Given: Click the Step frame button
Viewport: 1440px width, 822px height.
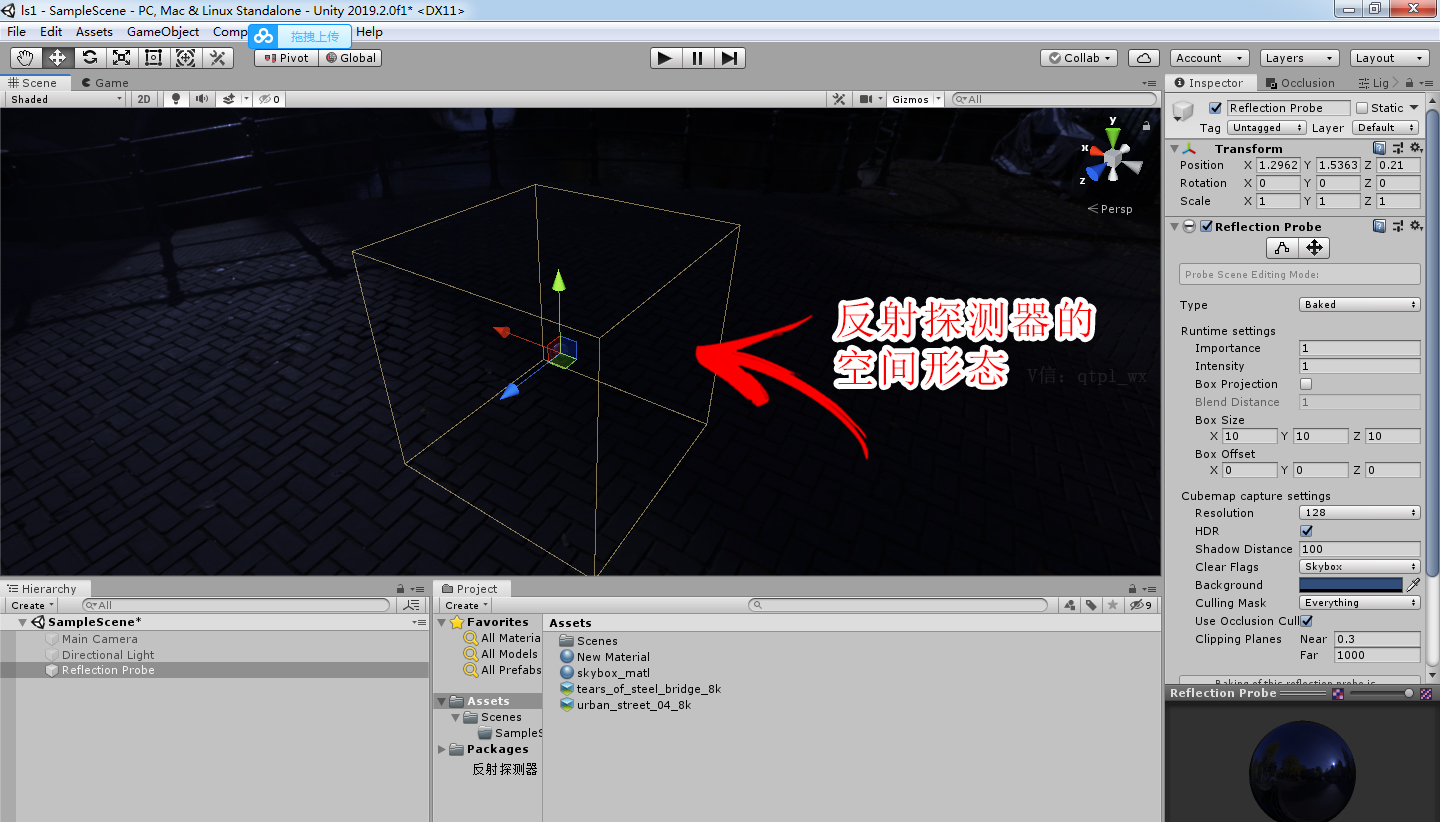Looking at the screenshot, I should [x=729, y=58].
